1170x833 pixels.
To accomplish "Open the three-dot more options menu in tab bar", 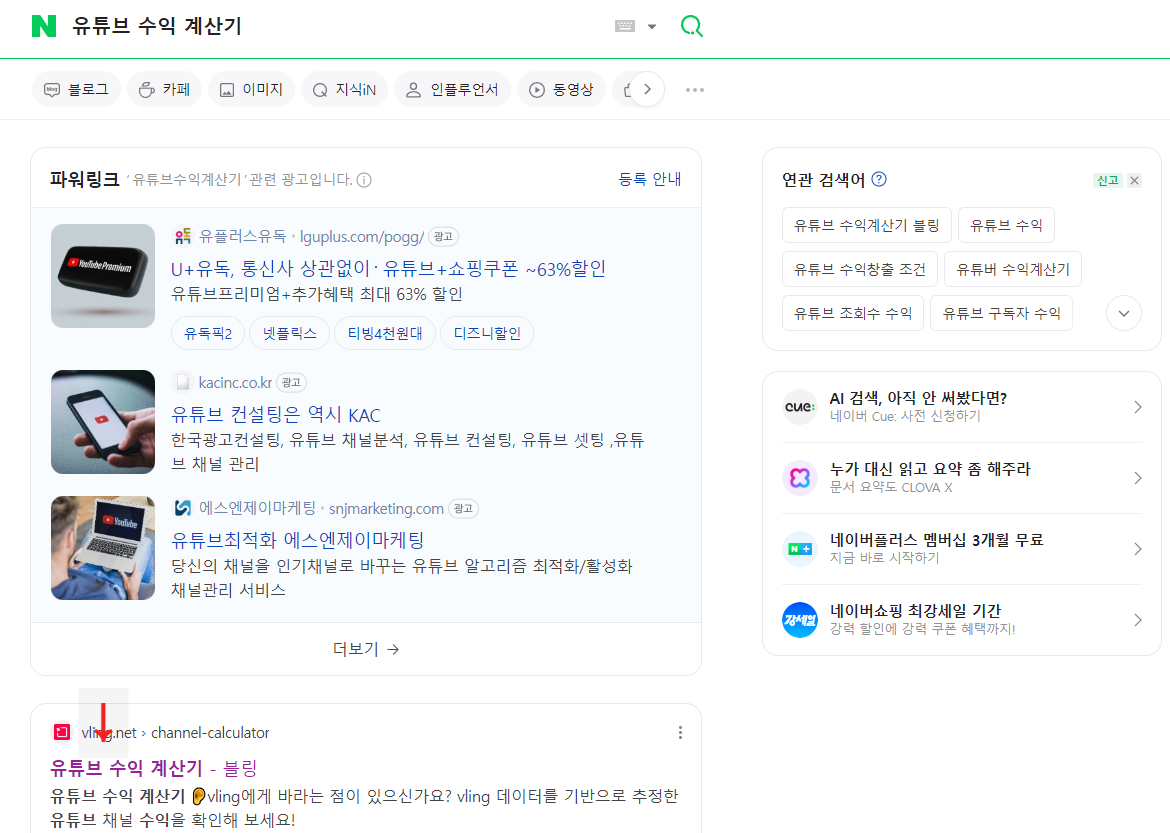I will point(695,90).
